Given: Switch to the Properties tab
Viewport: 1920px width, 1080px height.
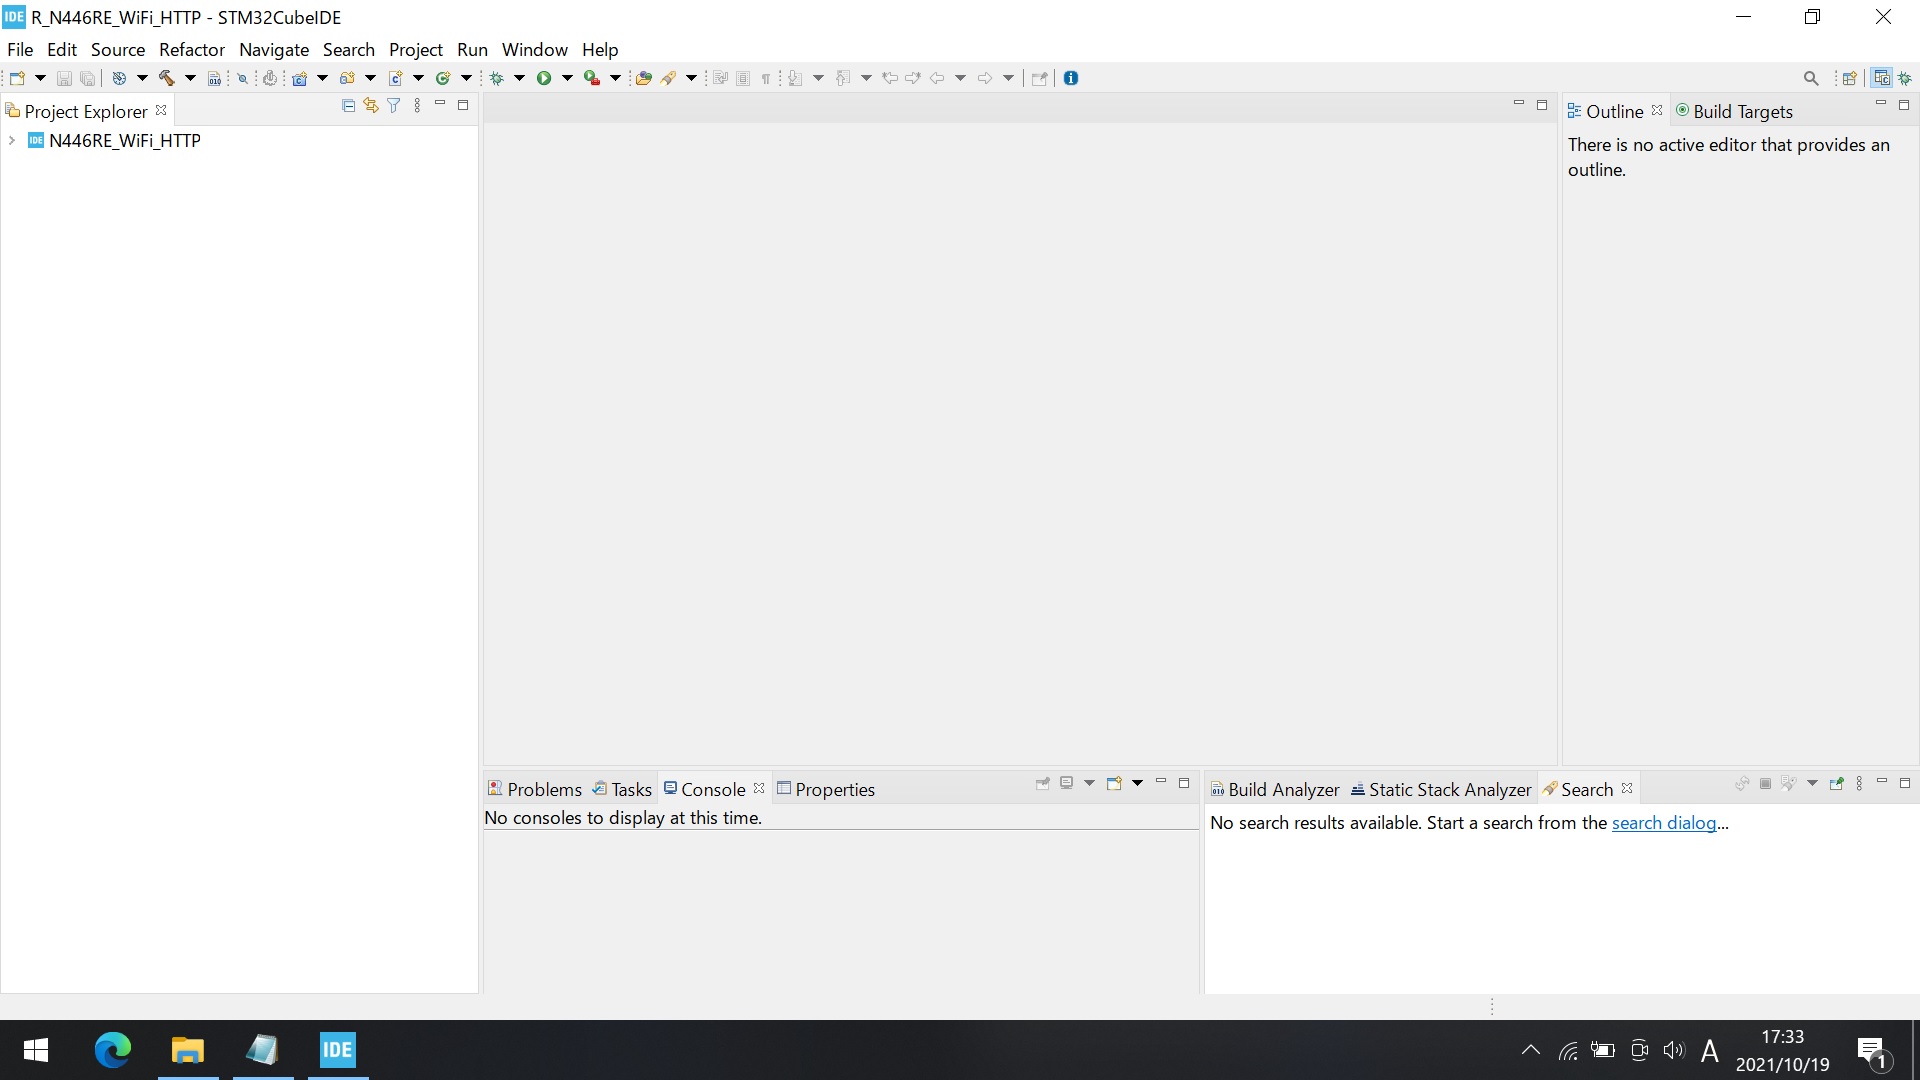Looking at the screenshot, I should coord(826,790).
